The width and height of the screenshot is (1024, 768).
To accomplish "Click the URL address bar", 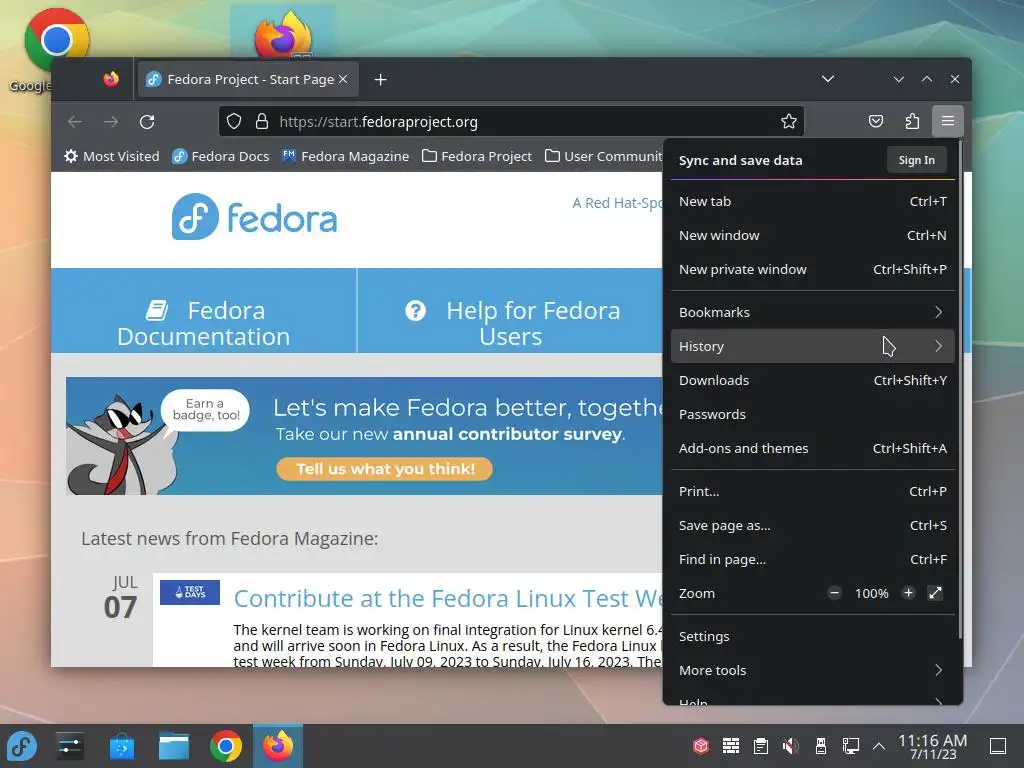I will pos(511,121).
